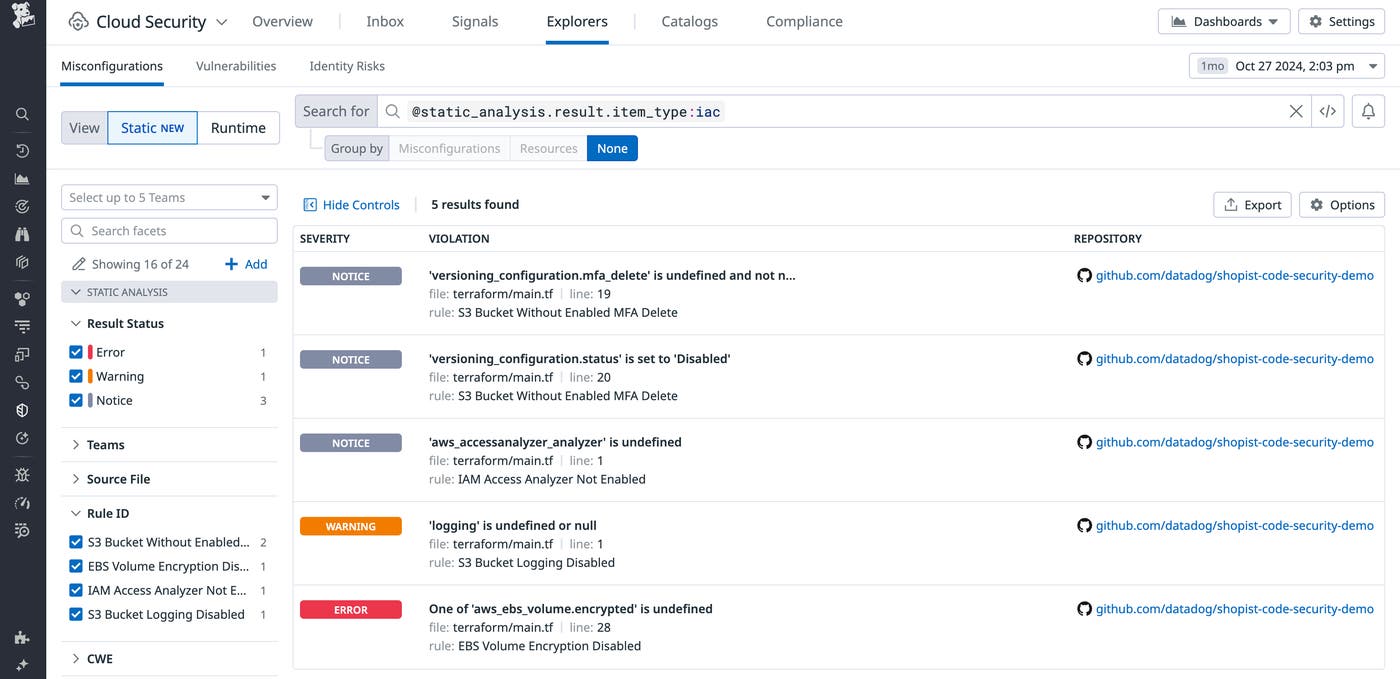
Task: Open the Compliance menu item
Action: coord(804,21)
